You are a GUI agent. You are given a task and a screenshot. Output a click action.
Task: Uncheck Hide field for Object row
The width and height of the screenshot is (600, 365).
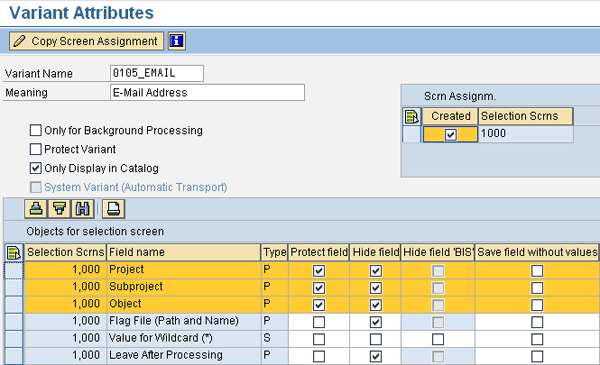pos(375,305)
